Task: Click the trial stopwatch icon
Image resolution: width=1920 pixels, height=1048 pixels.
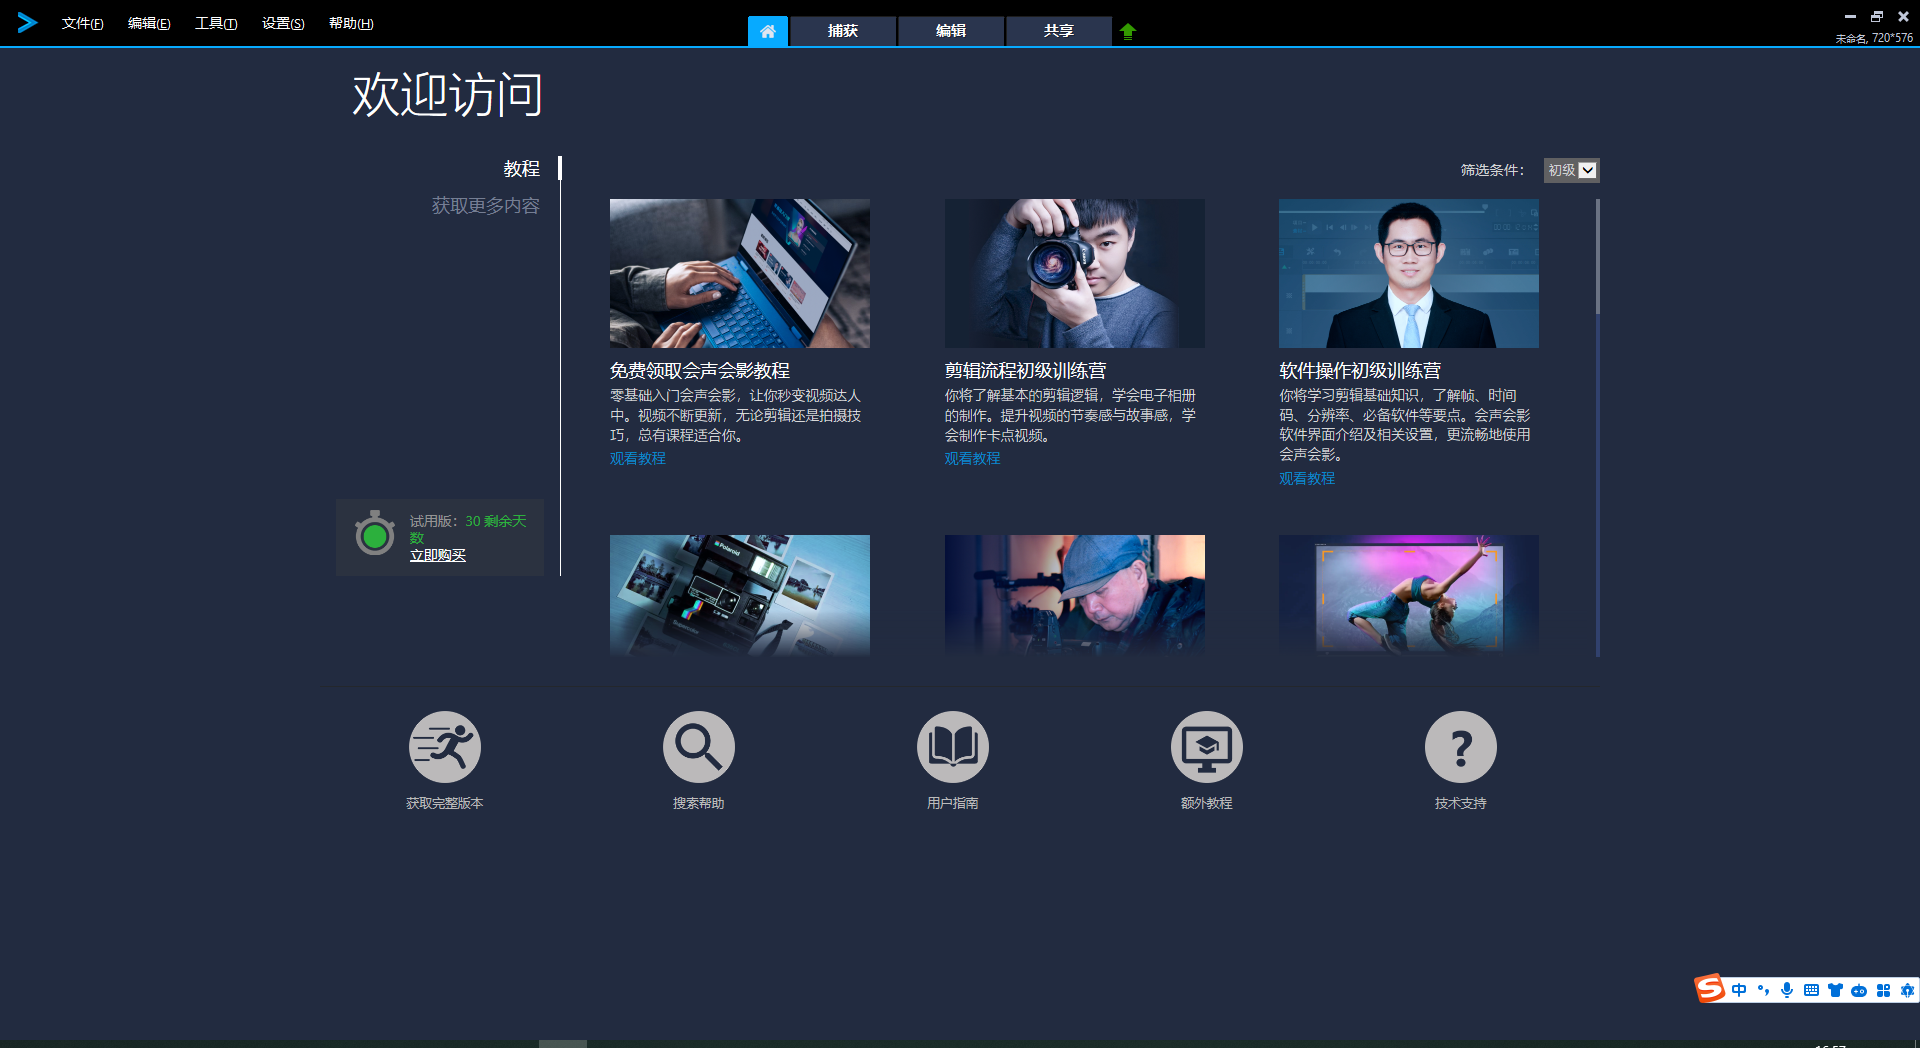Action: (x=375, y=535)
